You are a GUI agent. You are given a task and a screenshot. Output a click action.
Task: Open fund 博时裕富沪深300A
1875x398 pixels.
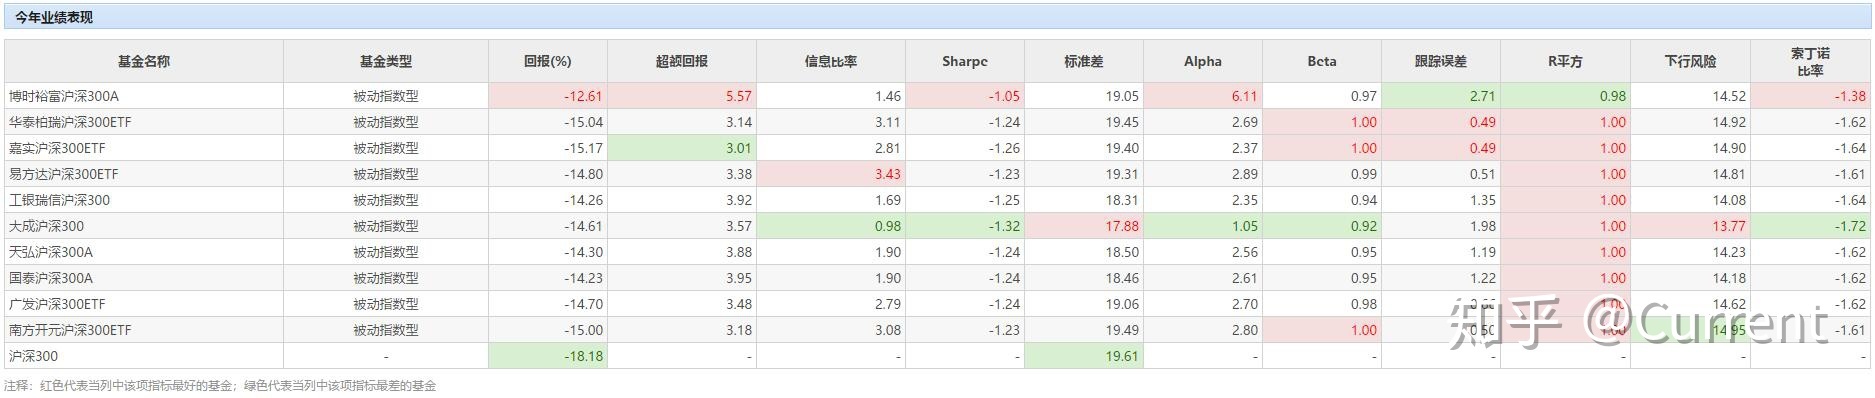[x=64, y=96]
